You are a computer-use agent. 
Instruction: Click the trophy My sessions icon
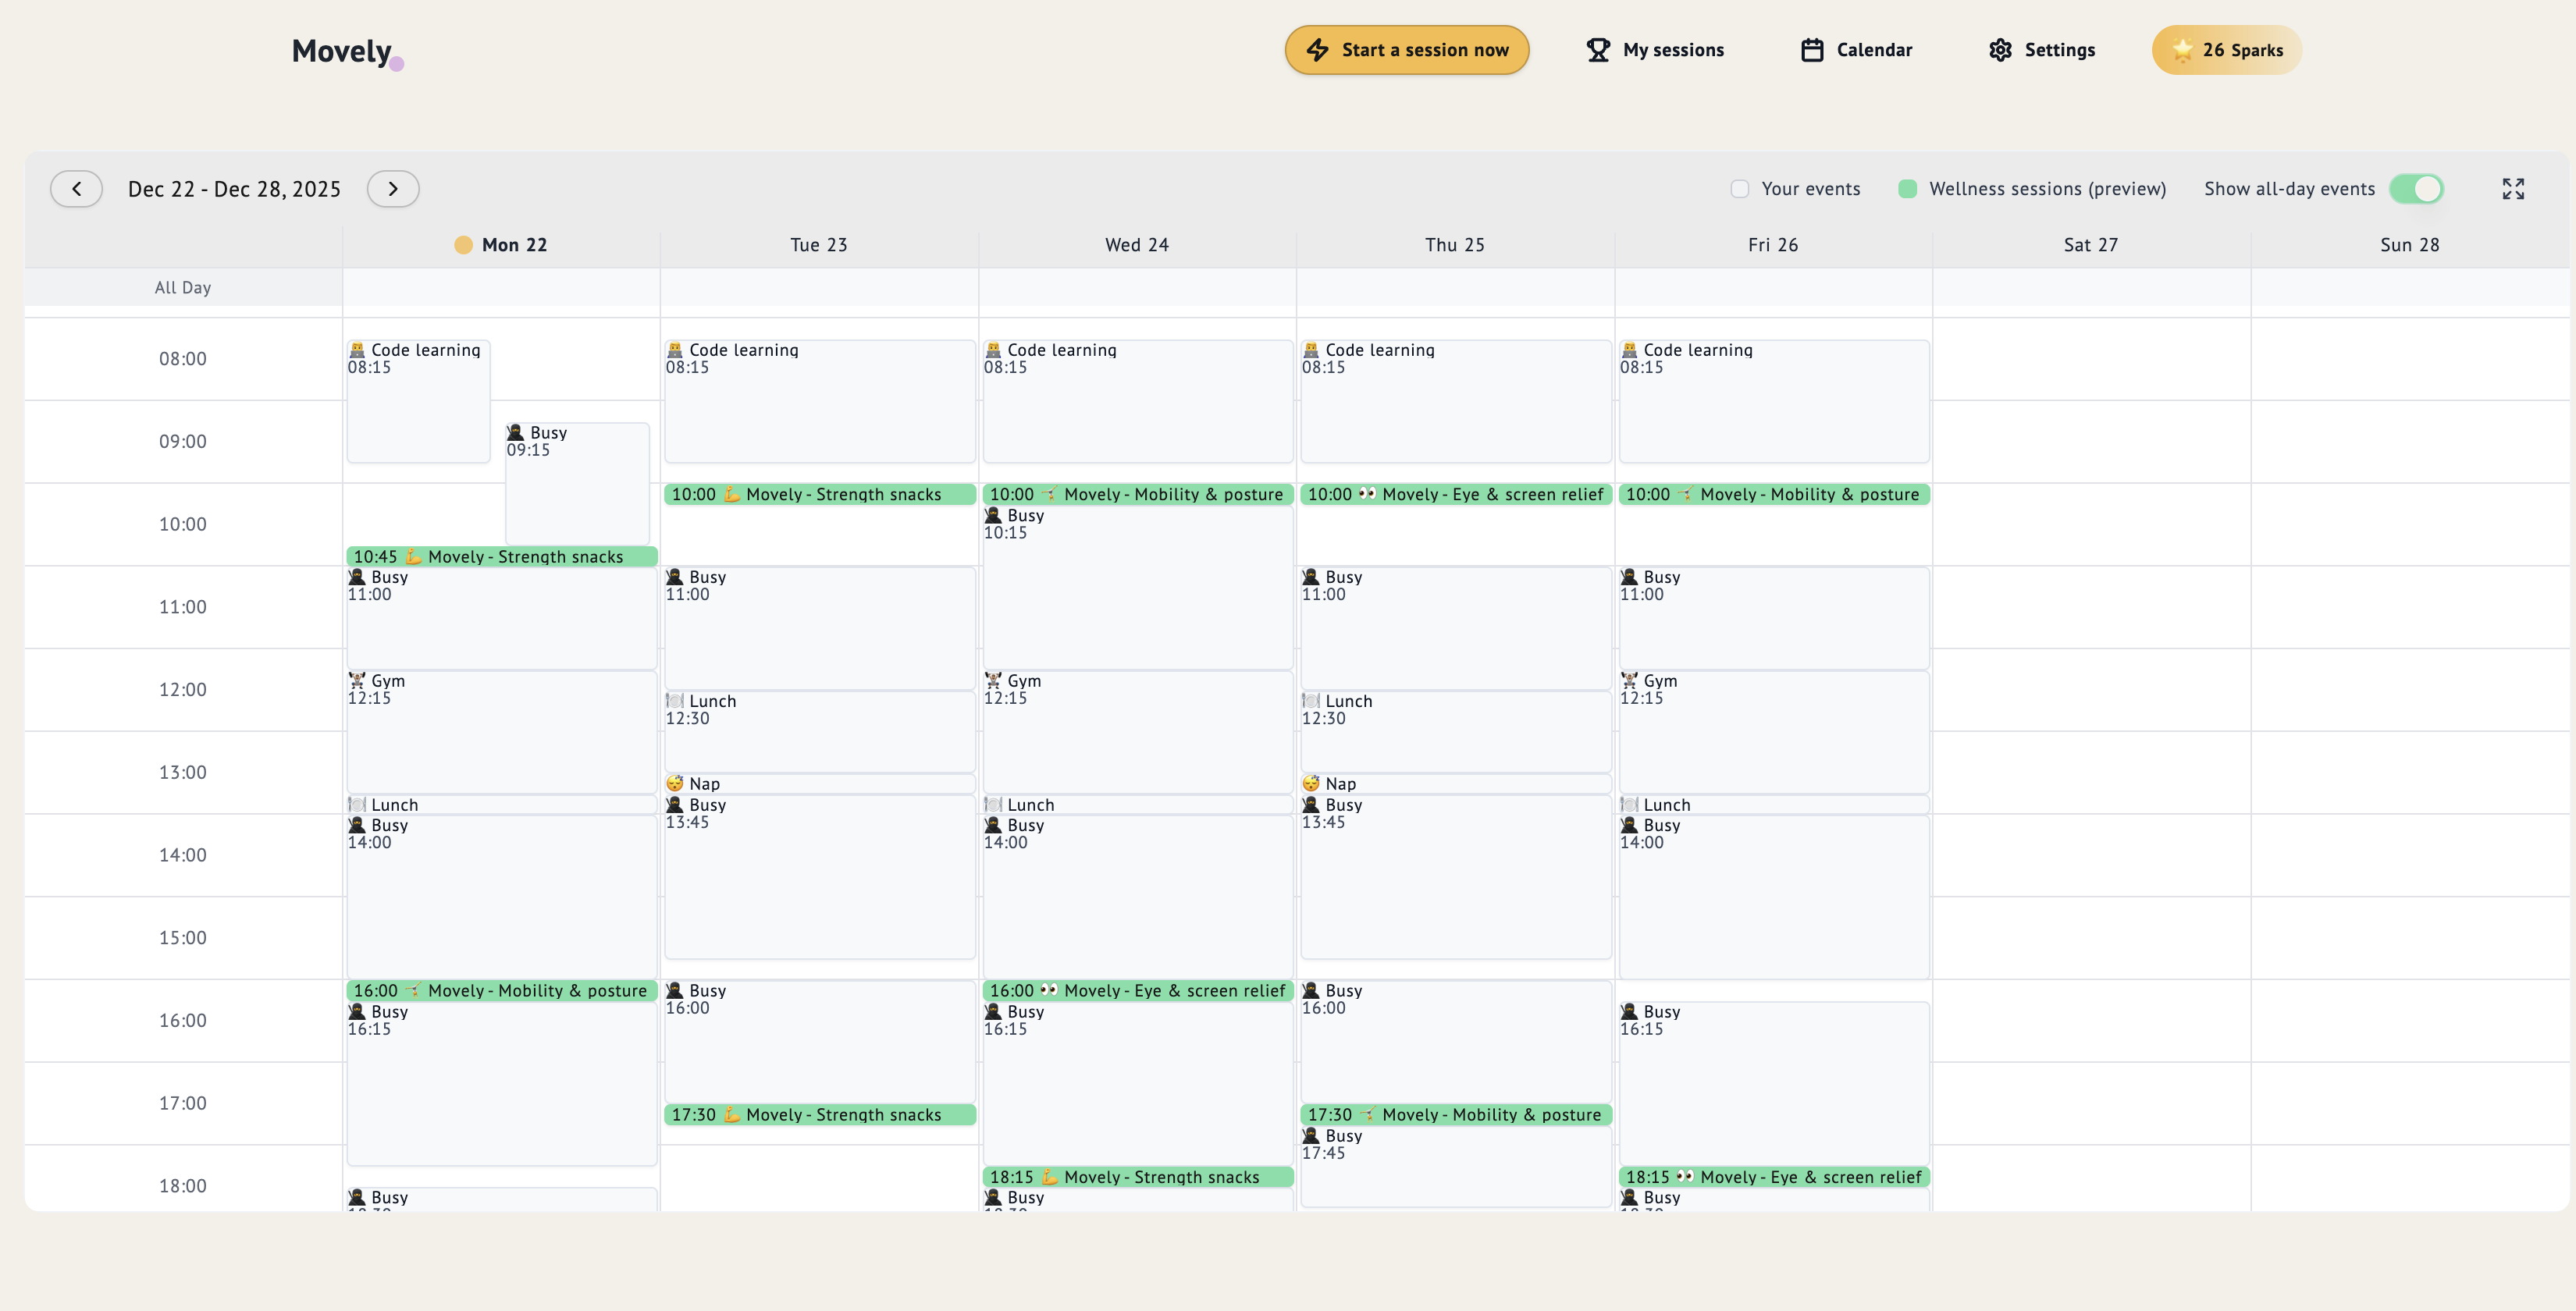(x=1598, y=50)
